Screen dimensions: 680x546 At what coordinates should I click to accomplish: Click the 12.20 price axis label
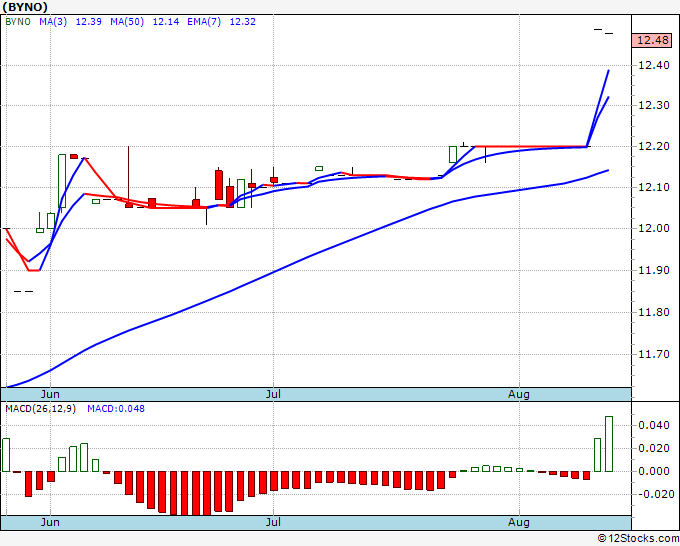click(654, 147)
